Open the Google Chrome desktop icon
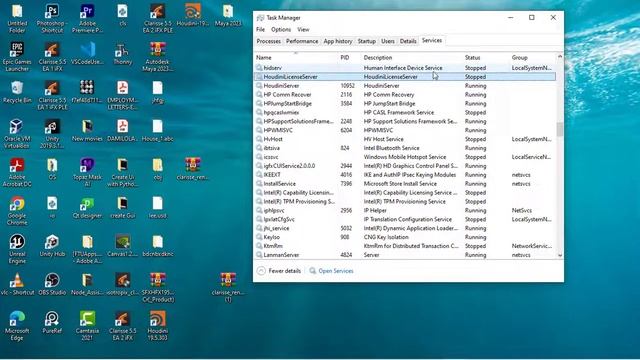Screen dimensions: 640x360 17,211
